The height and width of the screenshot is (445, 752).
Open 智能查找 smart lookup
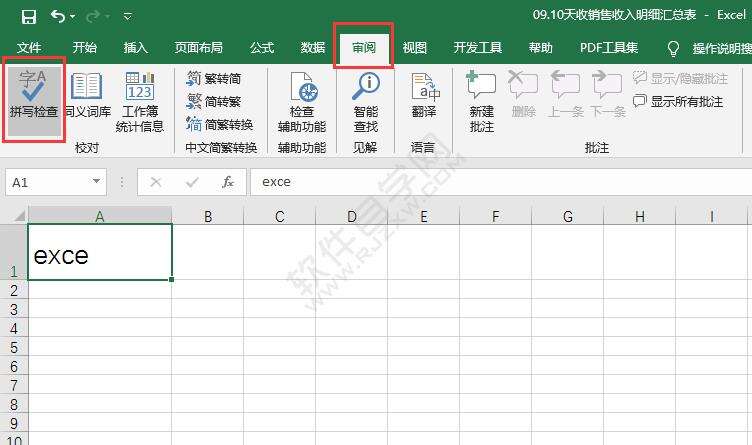tap(366, 102)
